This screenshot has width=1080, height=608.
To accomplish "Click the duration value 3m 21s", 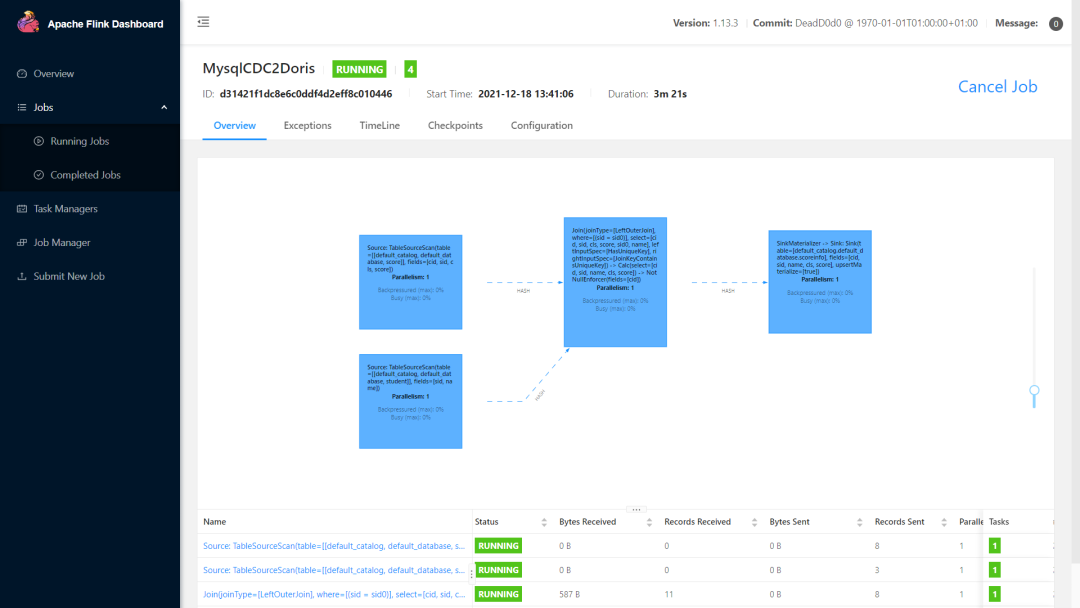I will (670, 94).
